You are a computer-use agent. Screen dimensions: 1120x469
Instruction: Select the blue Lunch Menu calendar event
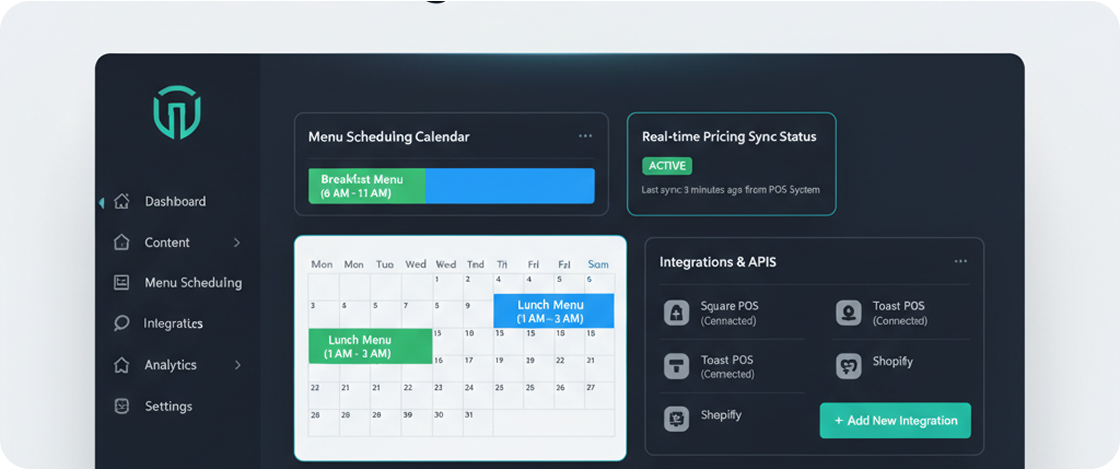tap(553, 311)
